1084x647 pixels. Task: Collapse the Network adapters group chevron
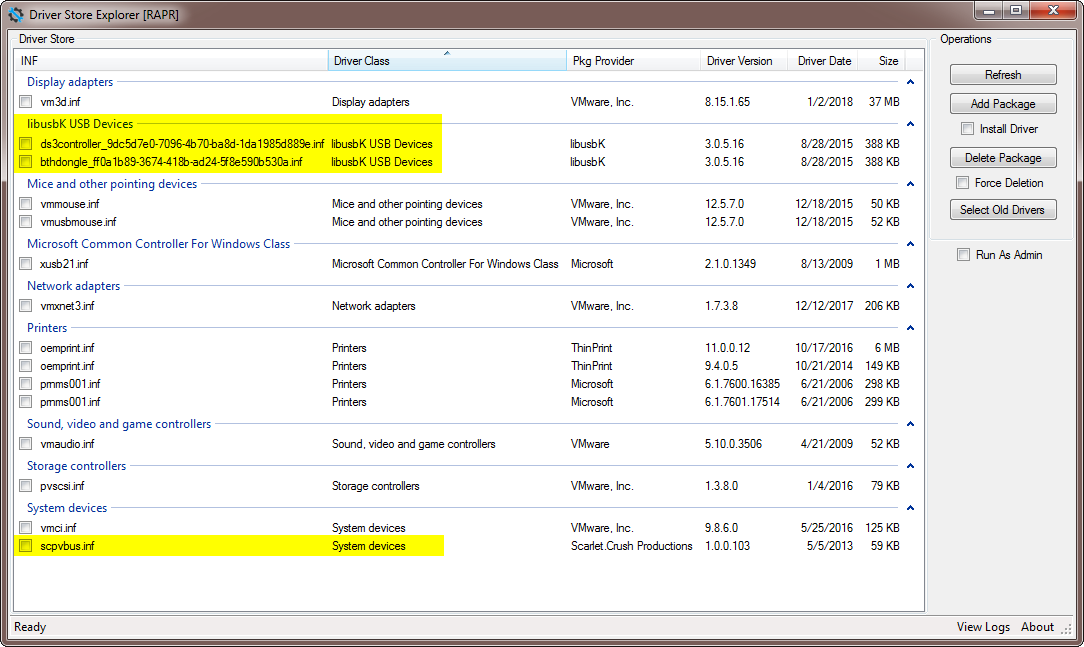click(x=910, y=286)
